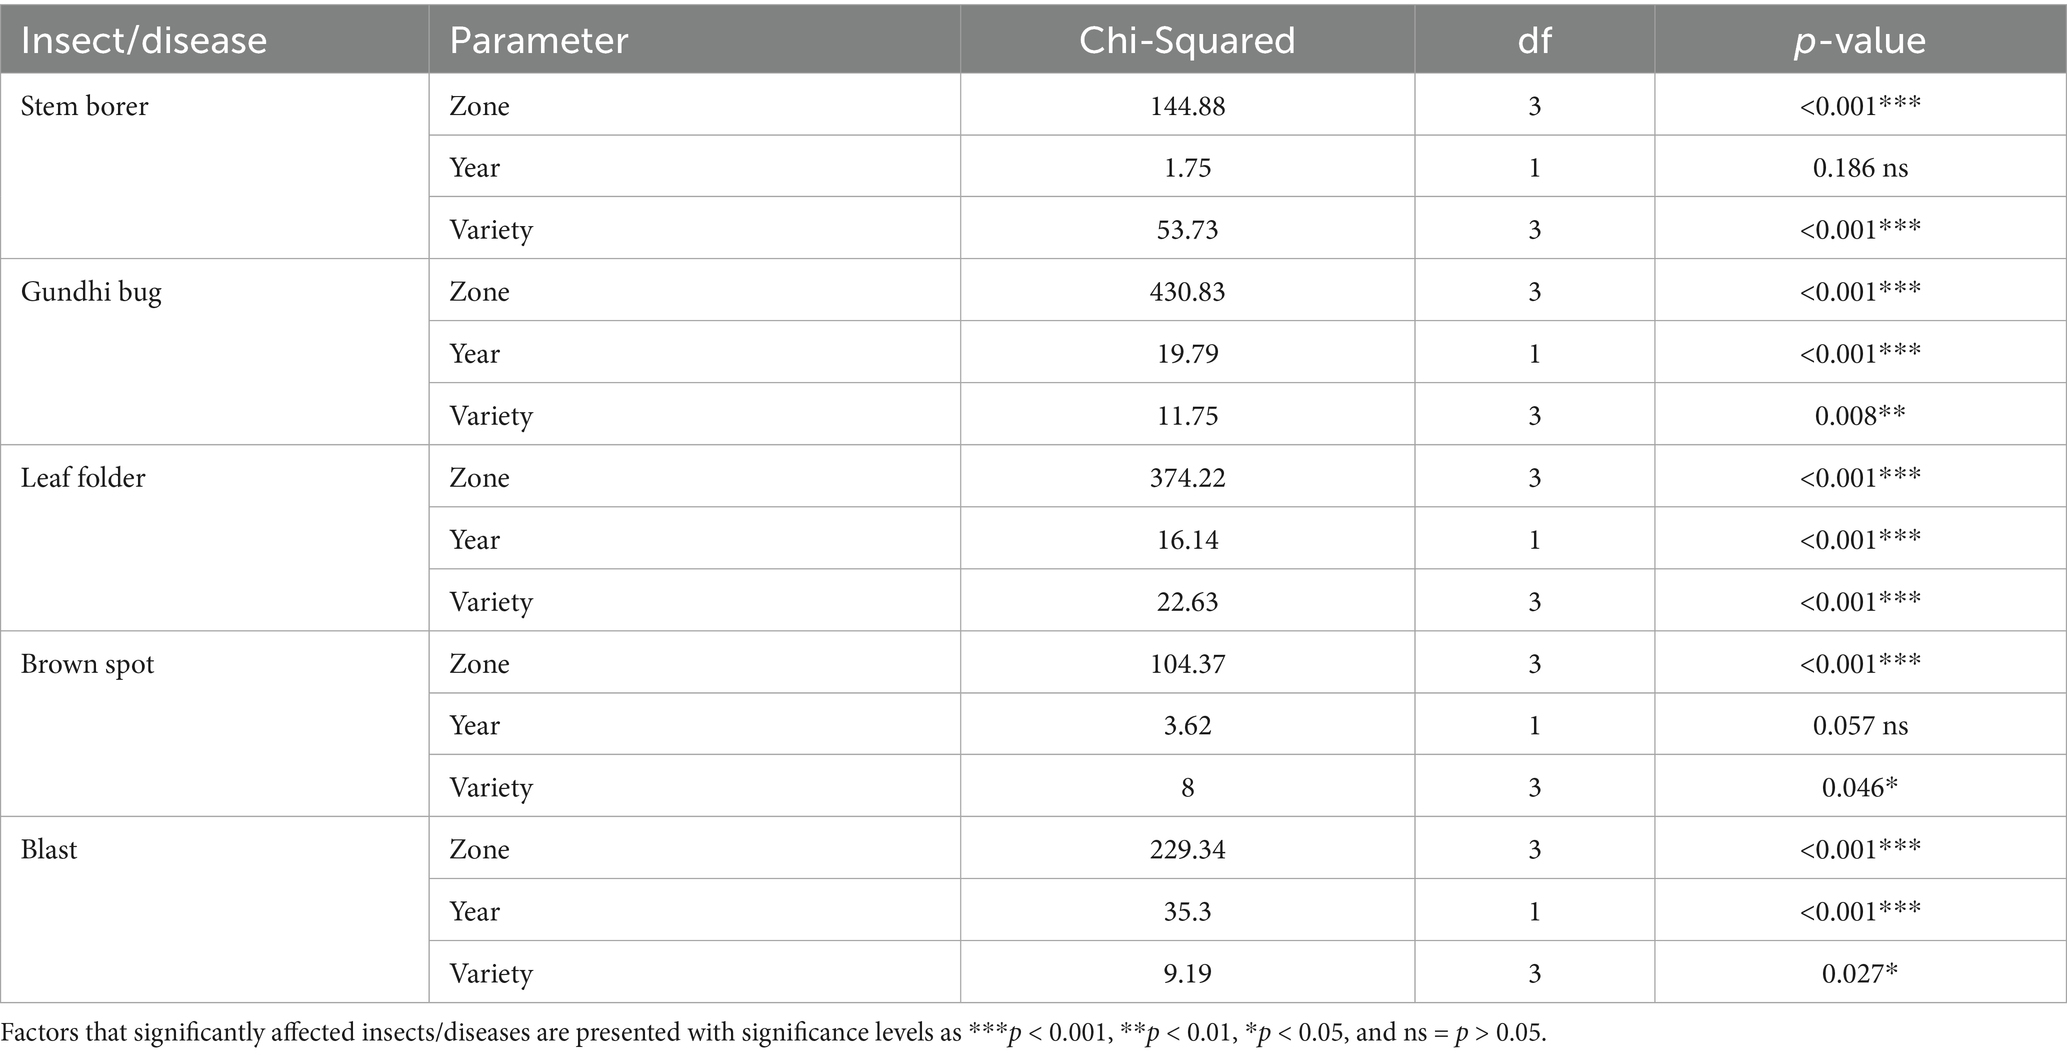Click the 0.027* p-value cell
This screenshot has width=2067, height=1057.
click(1860, 974)
